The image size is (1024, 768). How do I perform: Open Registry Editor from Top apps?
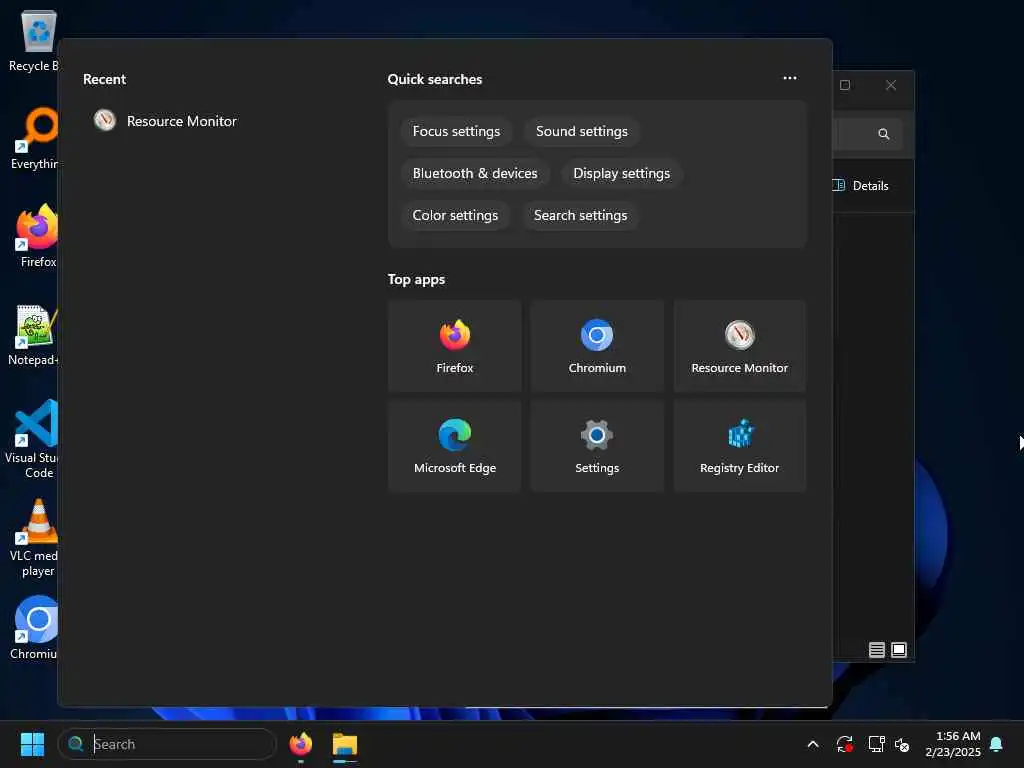pyautogui.click(x=739, y=445)
